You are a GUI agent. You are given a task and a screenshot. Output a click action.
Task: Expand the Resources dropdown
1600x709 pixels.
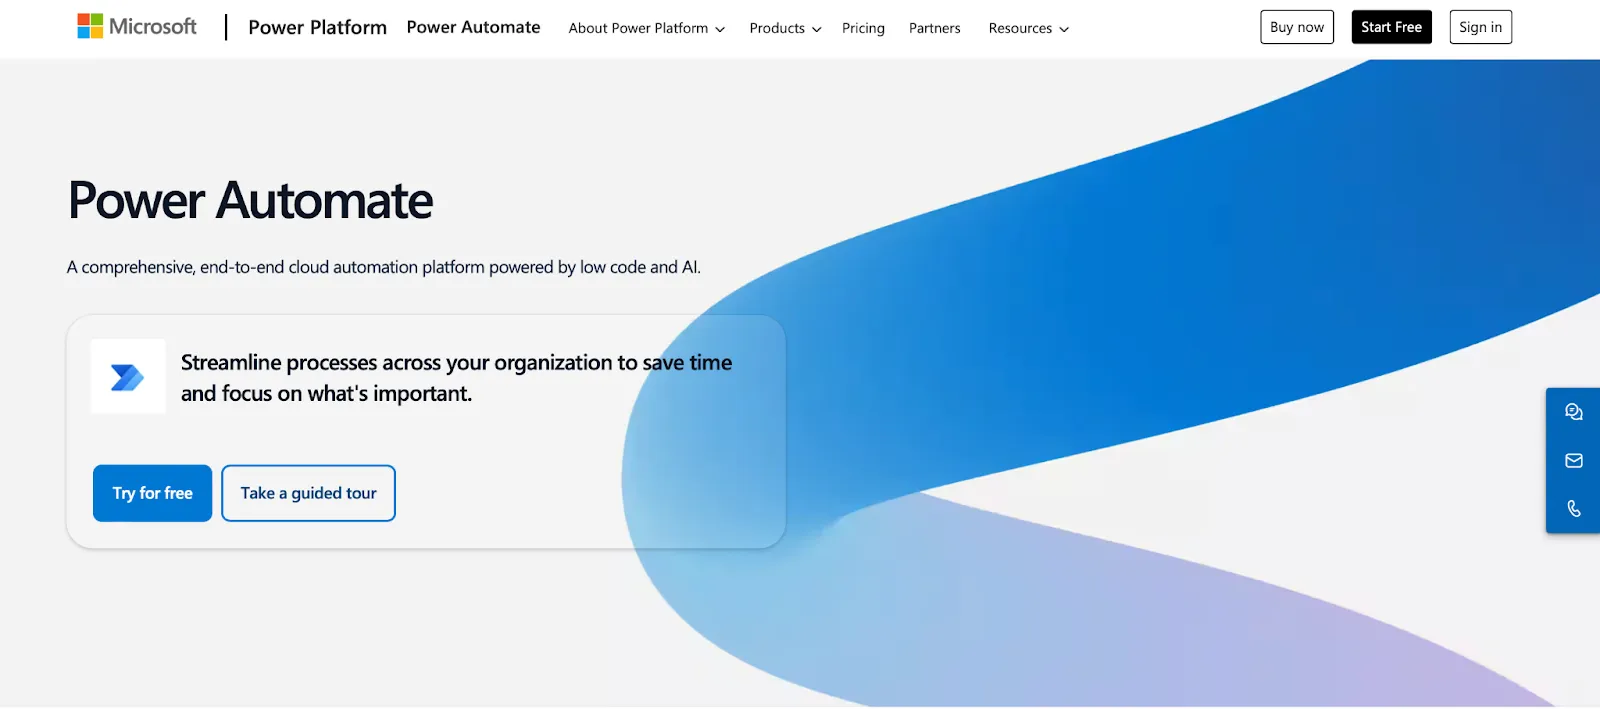tap(1029, 28)
